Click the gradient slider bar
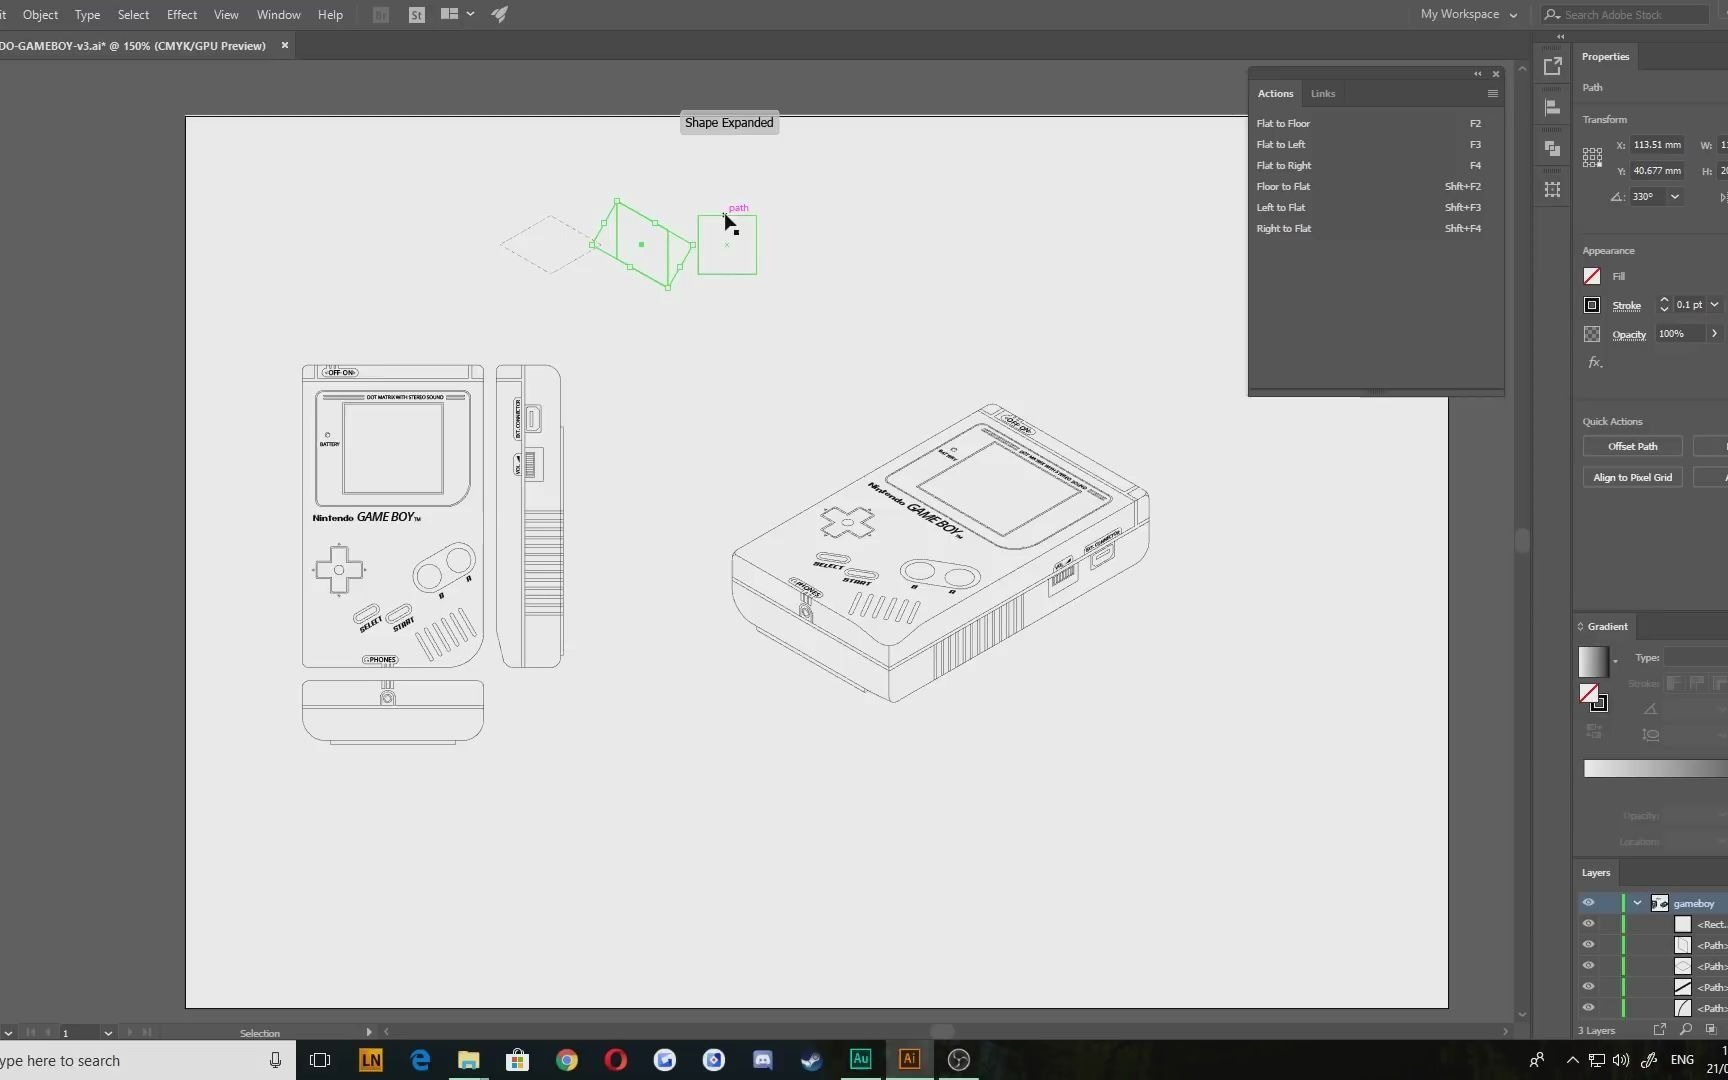This screenshot has width=1728, height=1080. [x=1655, y=769]
